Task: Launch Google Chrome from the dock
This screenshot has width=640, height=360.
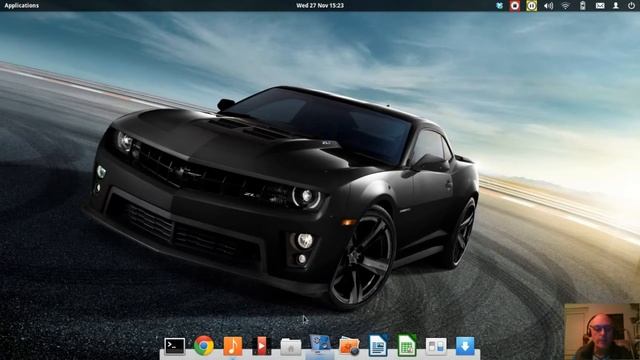Action: click(204, 346)
